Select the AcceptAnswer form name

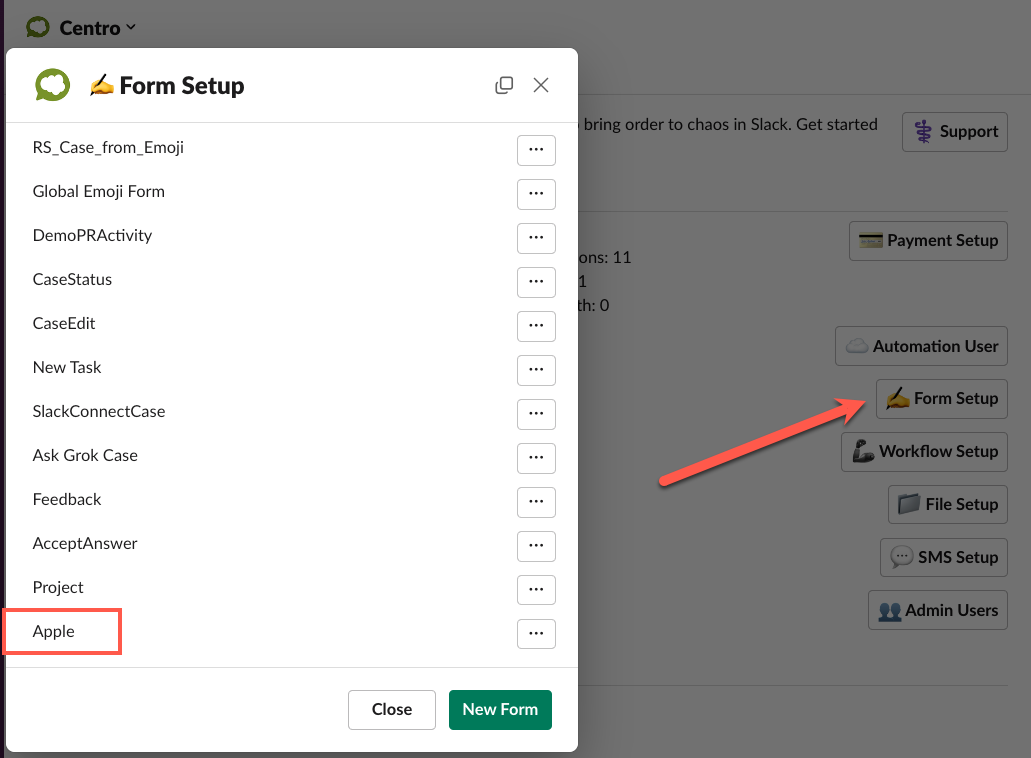click(85, 544)
